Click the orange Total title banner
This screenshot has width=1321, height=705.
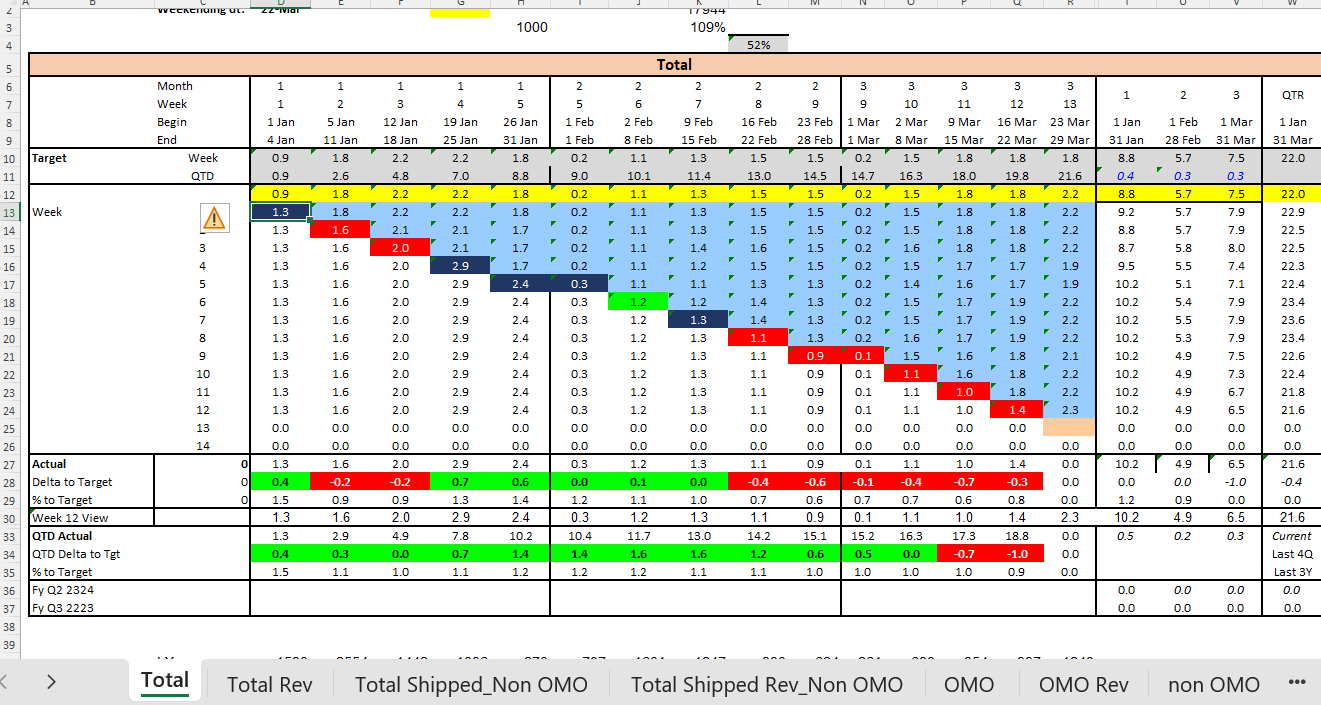tap(673, 65)
